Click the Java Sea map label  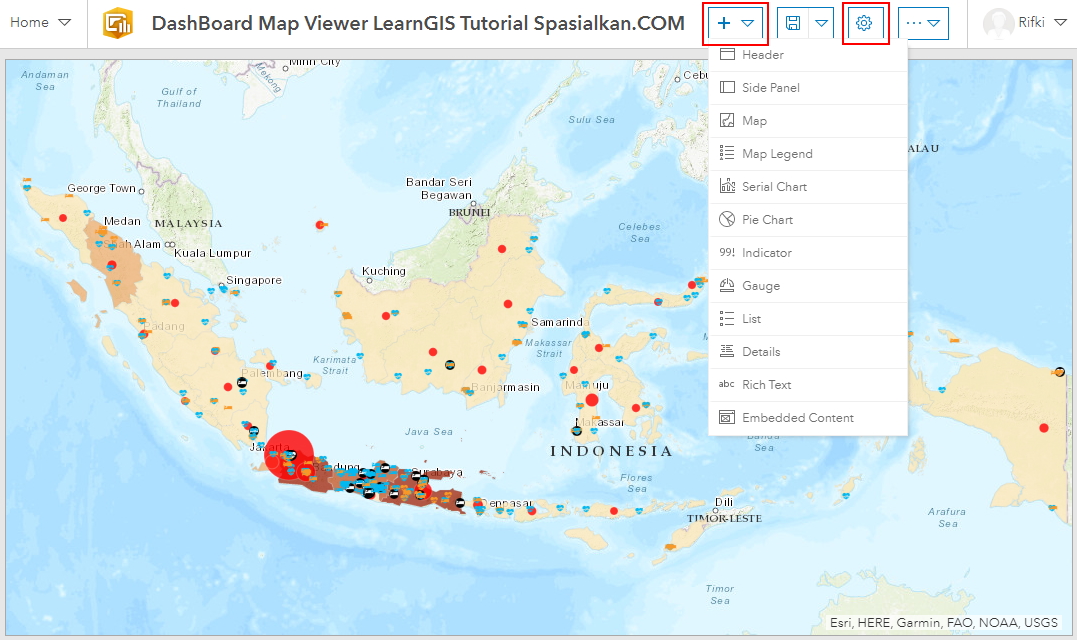pyautogui.click(x=429, y=432)
